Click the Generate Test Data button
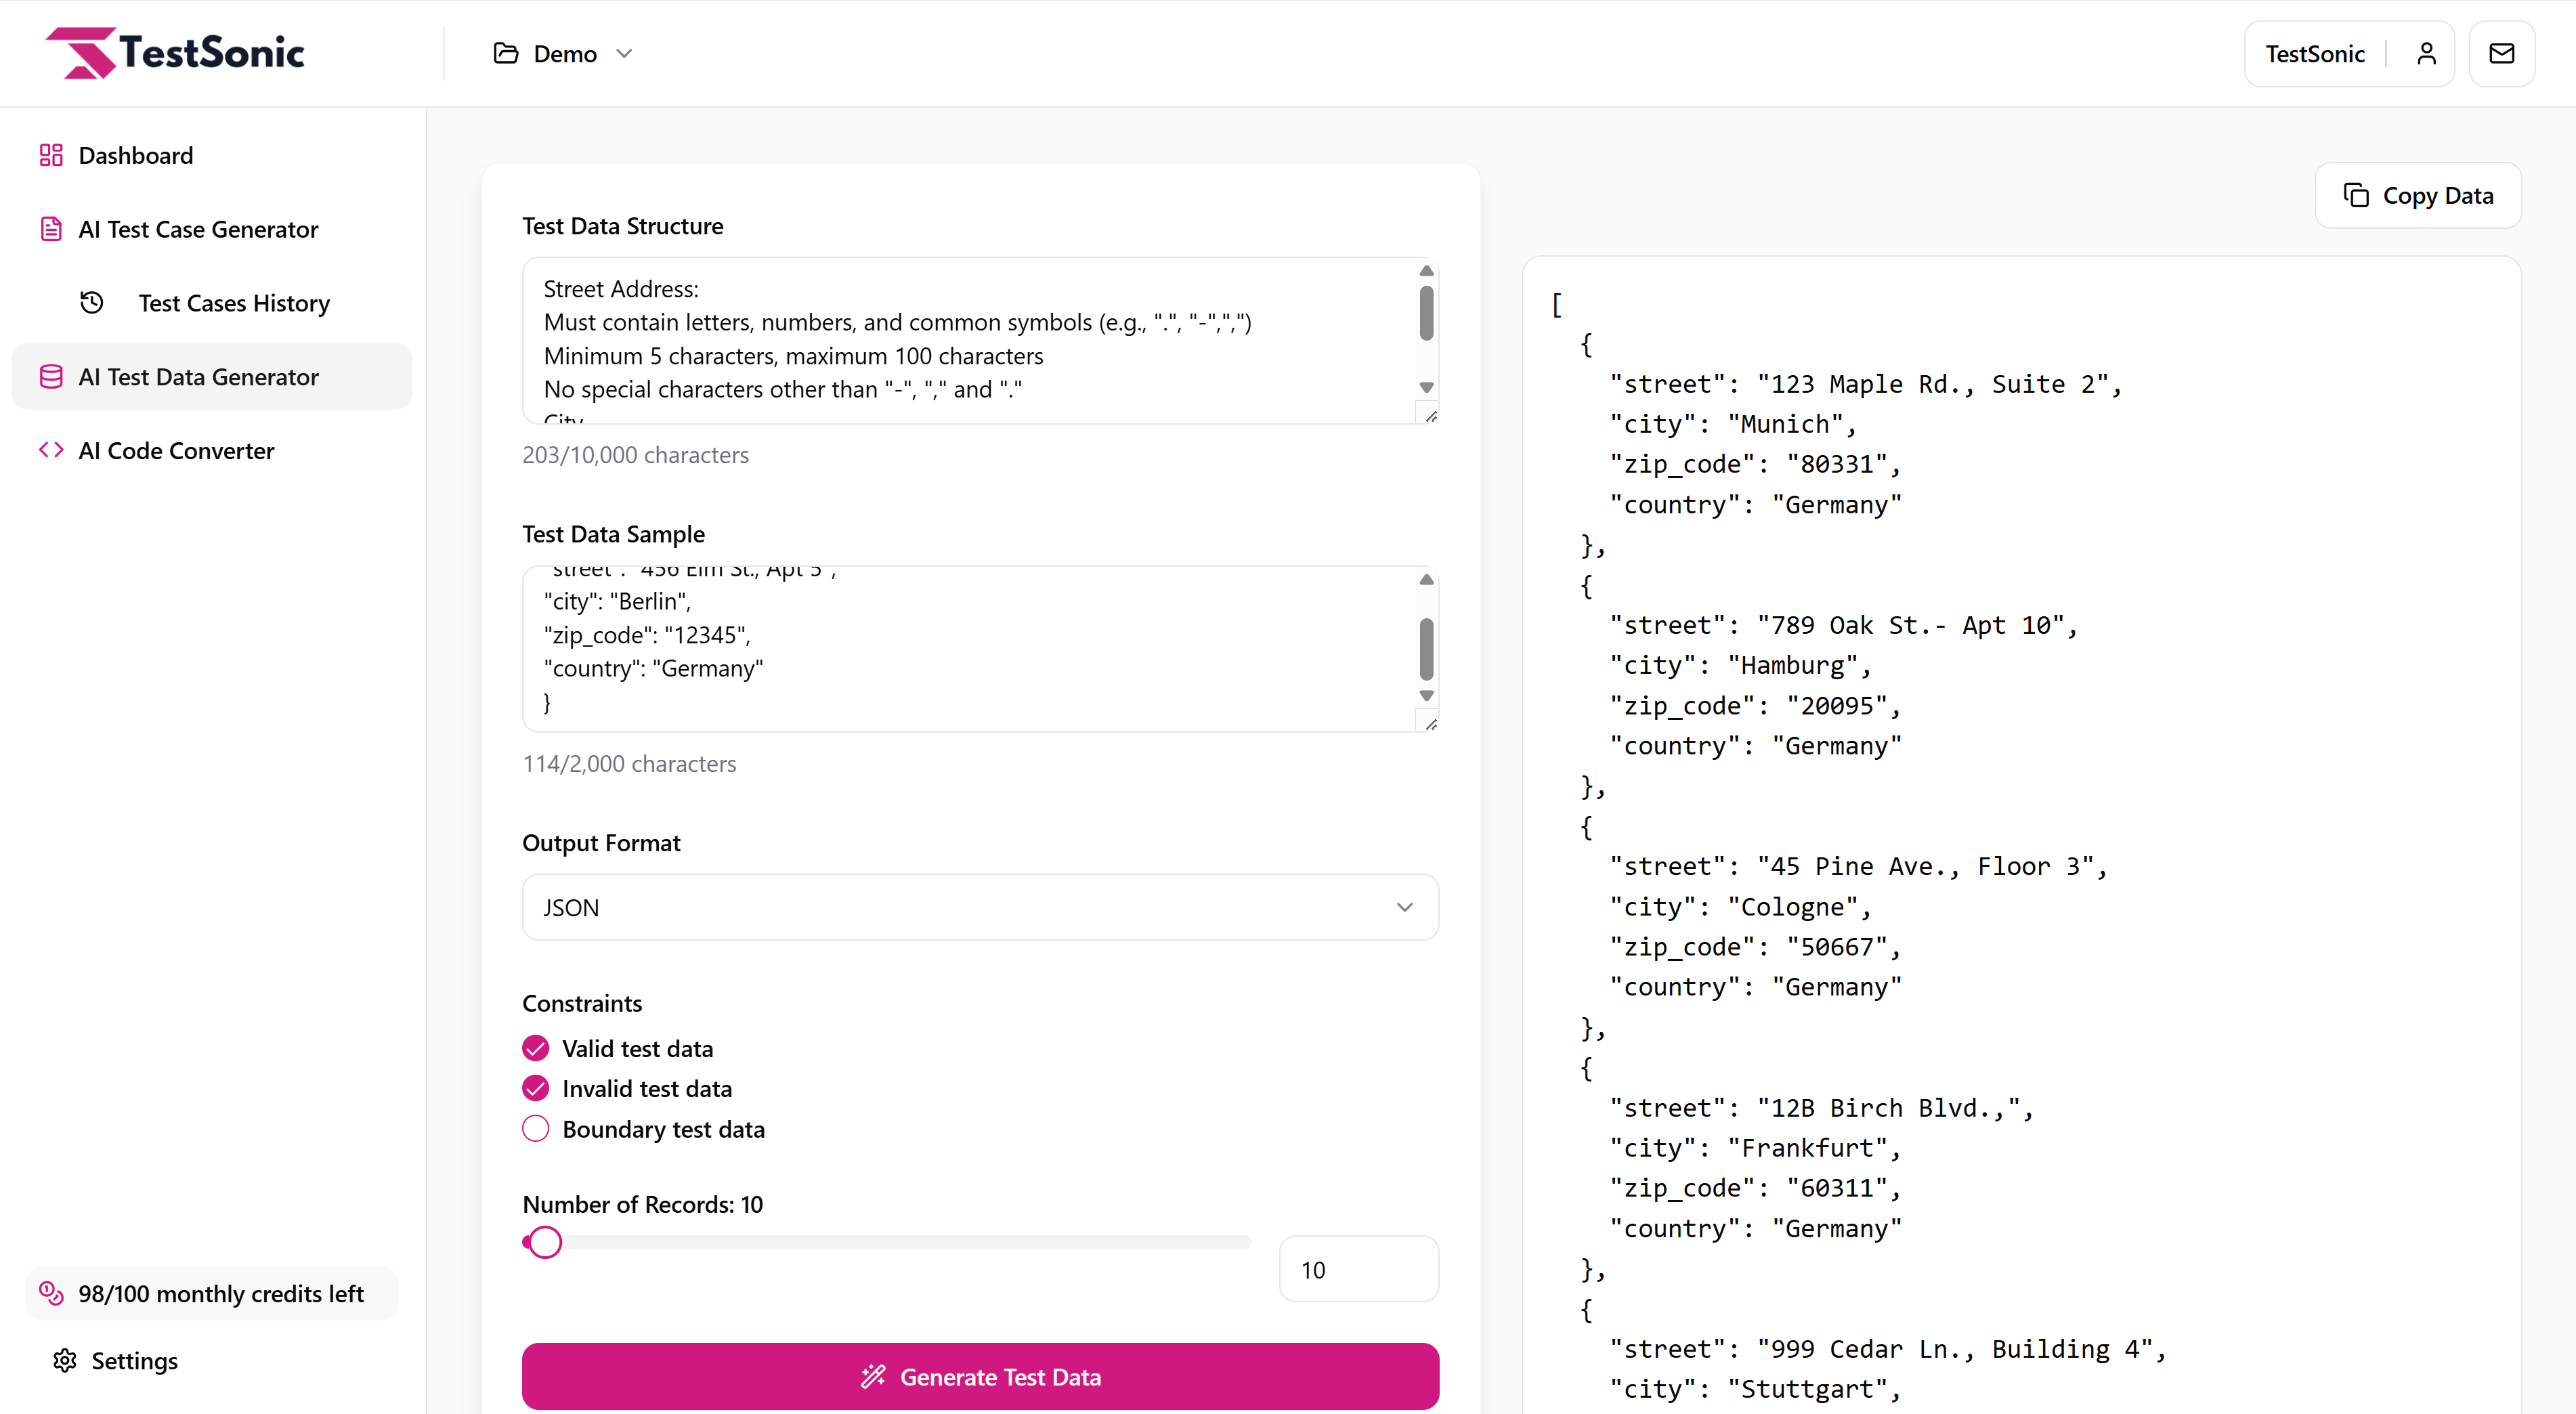 pyautogui.click(x=979, y=1376)
